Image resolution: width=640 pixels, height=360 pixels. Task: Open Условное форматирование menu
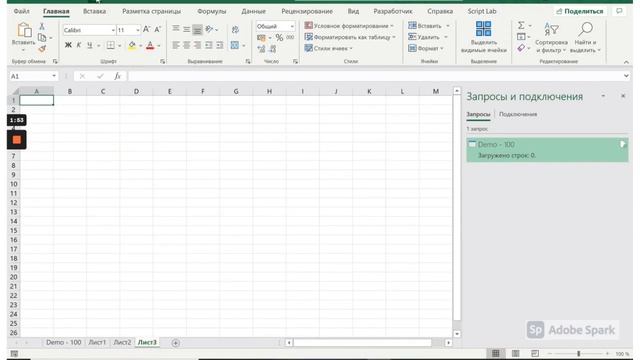click(x=349, y=26)
